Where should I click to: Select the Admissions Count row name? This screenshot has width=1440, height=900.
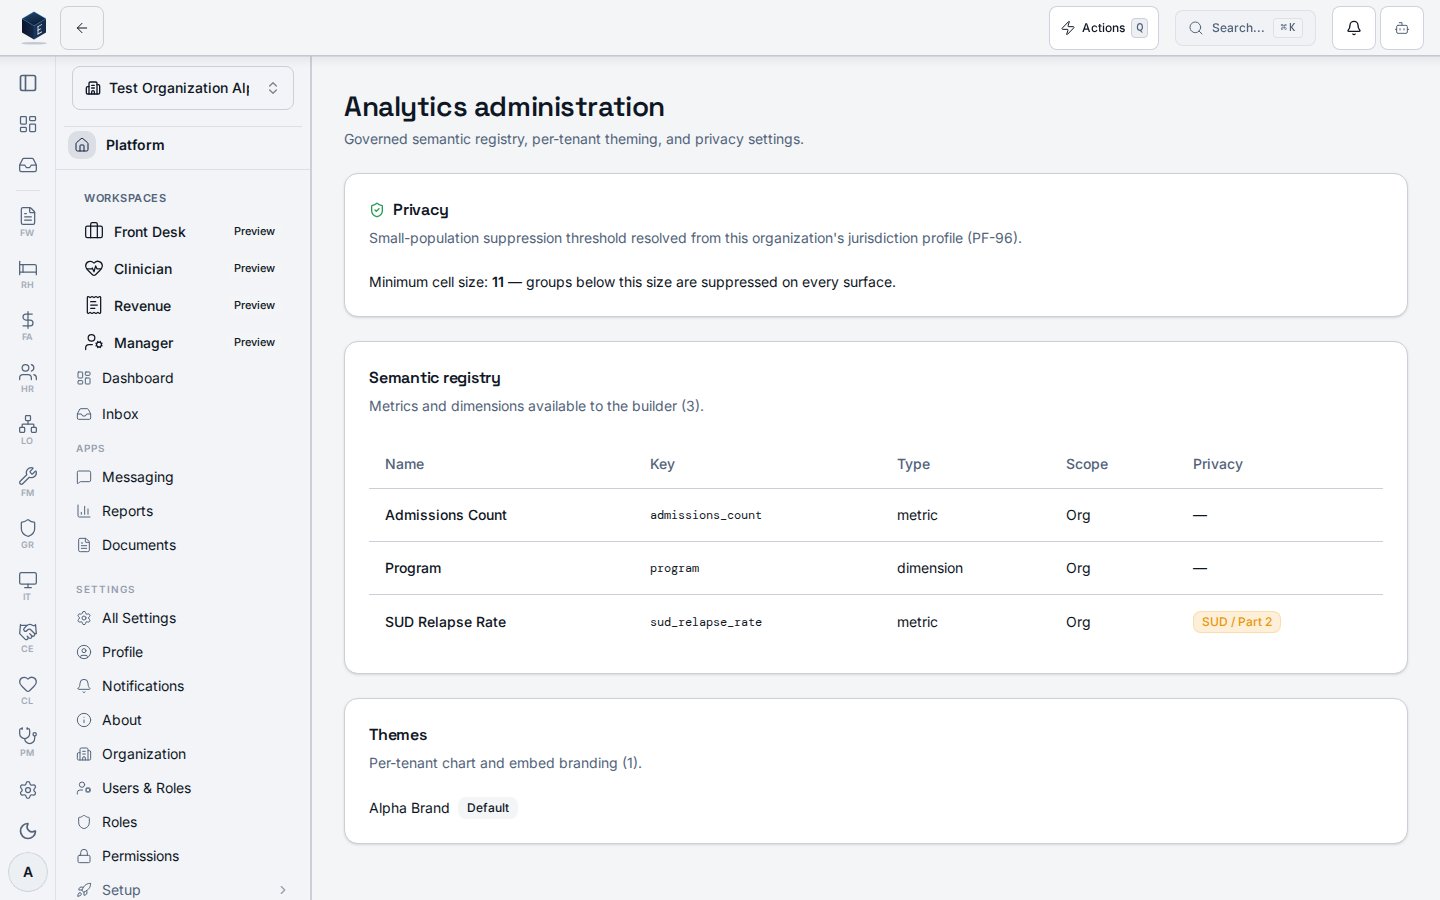click(x=446, y=515)
